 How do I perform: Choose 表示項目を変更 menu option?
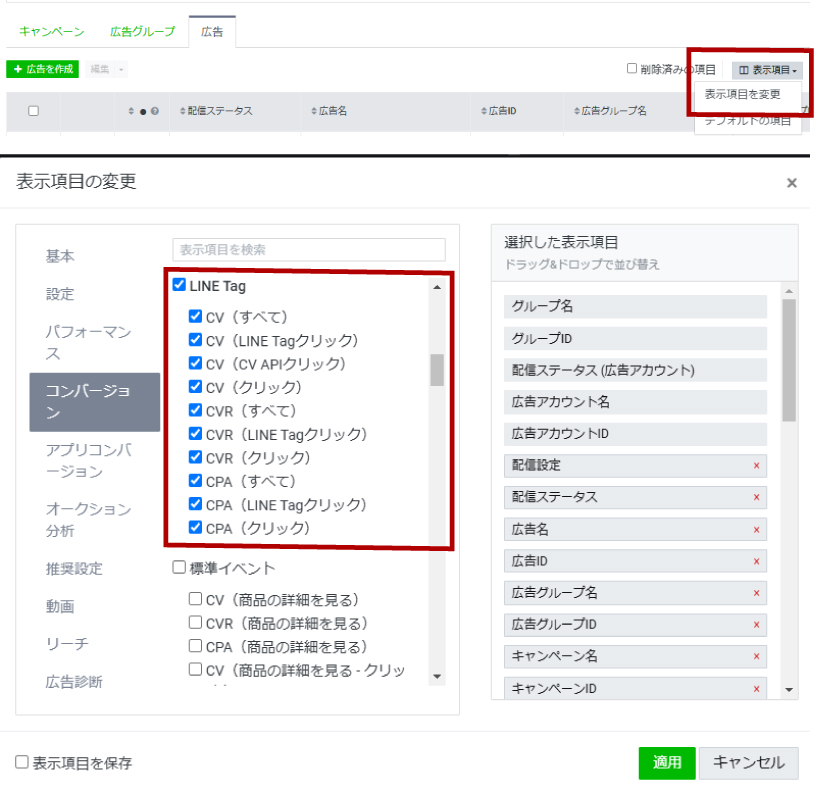(745, 97)
